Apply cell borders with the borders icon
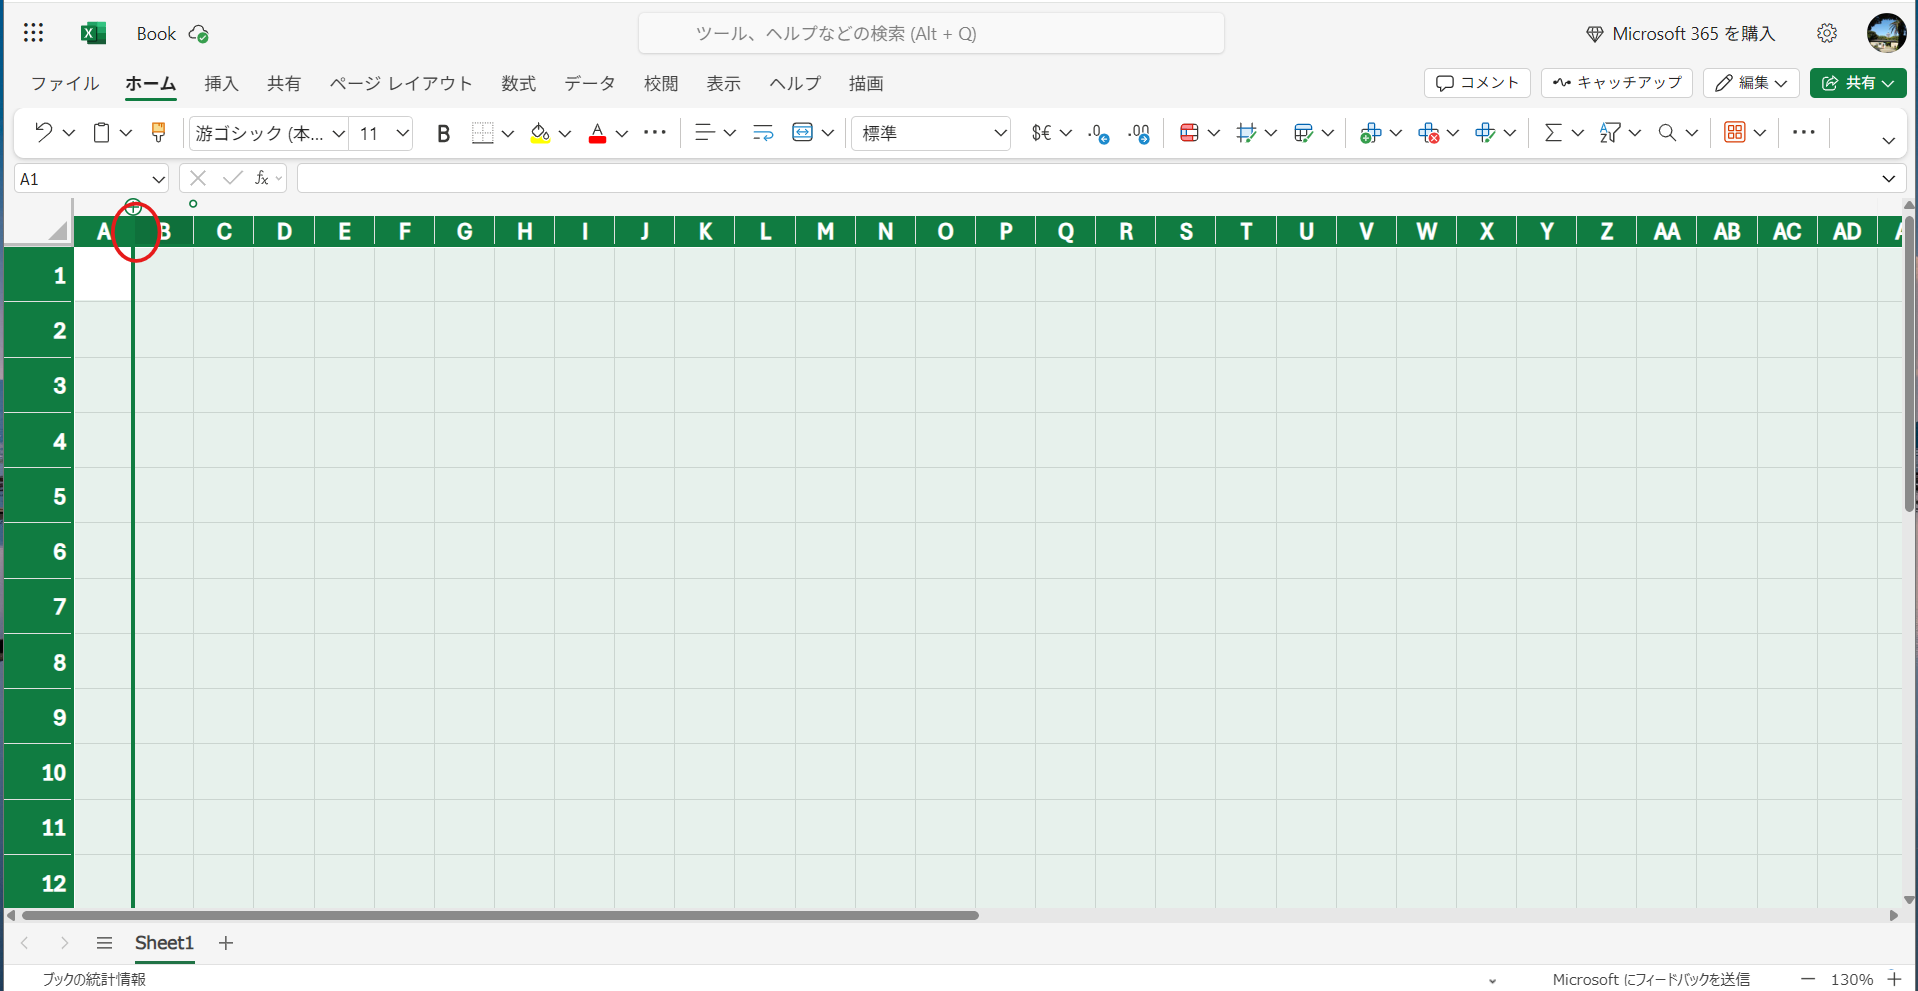Viewport: 1918px width, 991px height. pos(483,133)
